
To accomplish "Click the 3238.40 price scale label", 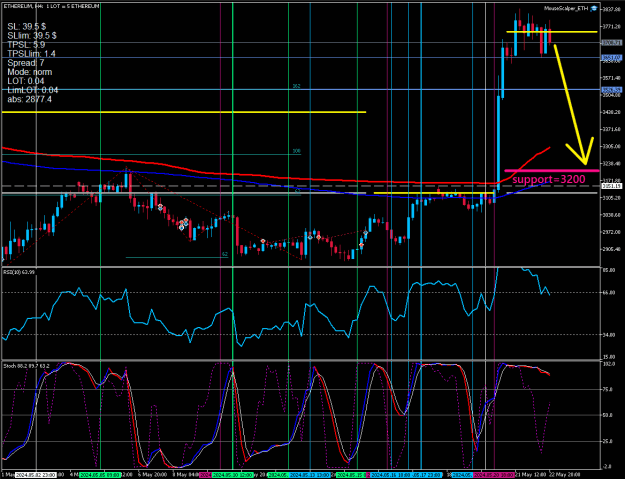I will coord(611,163).
